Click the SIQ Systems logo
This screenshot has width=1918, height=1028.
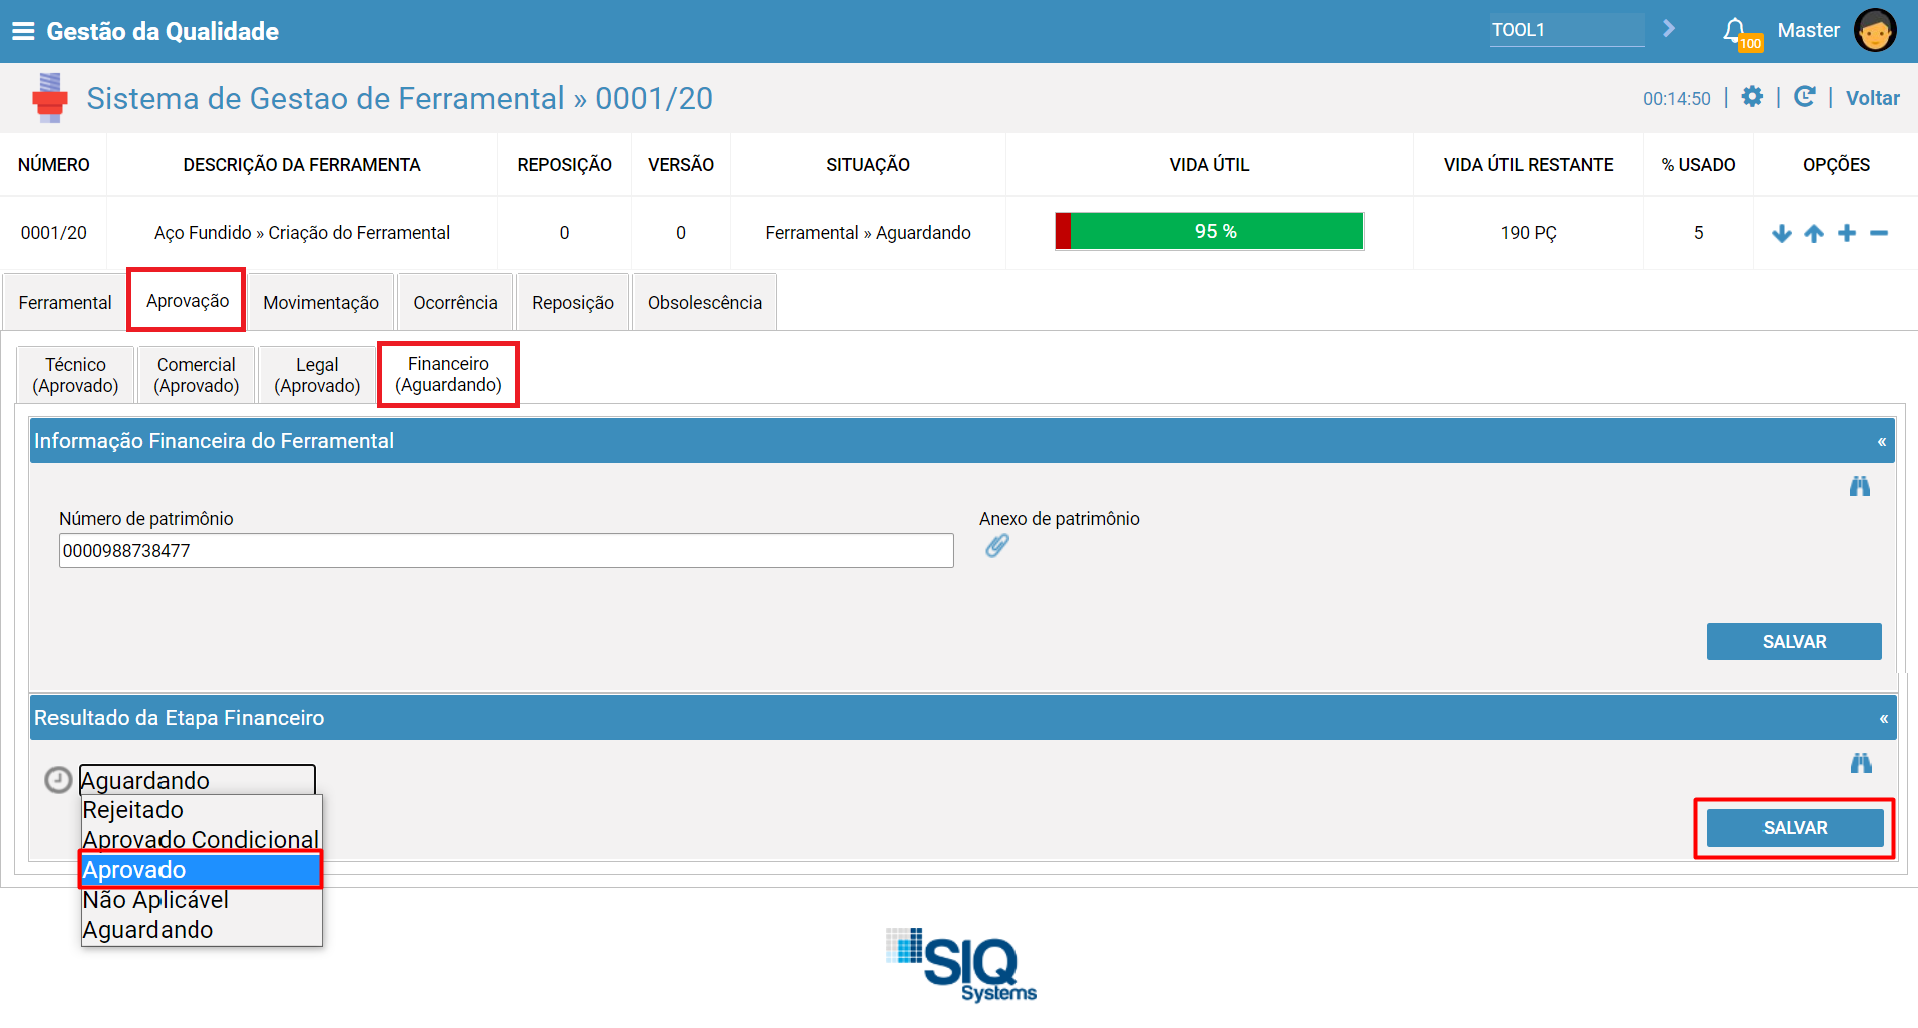click(x=961, y=965)
